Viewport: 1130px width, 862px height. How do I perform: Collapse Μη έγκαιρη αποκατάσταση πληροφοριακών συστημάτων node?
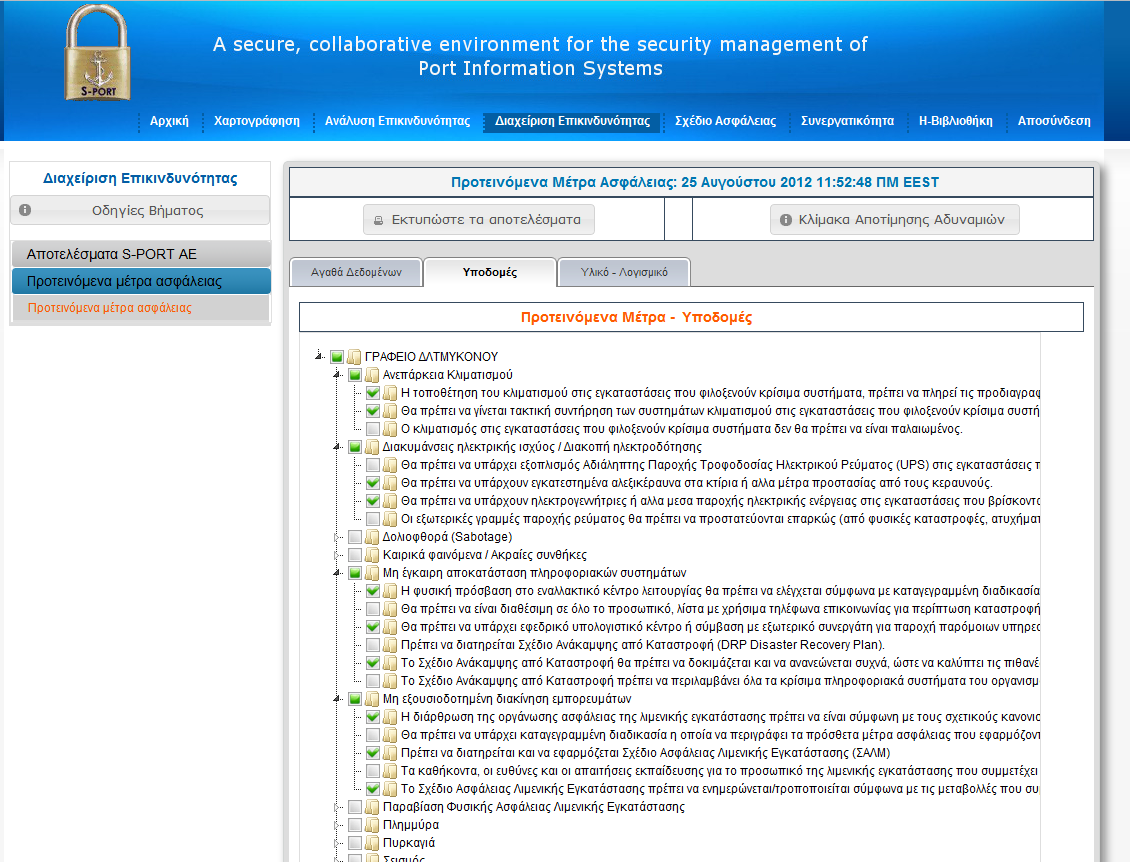coord(337,573)
